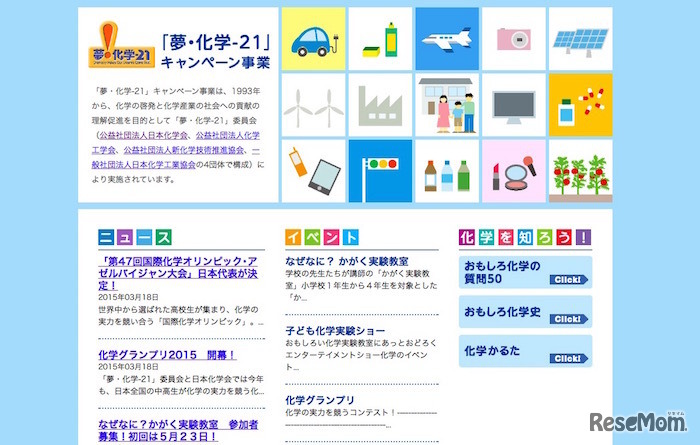The image size is (700, 445).
Task: Click the おもしろ化学の質問50 button
Action: tap(525, 272)
